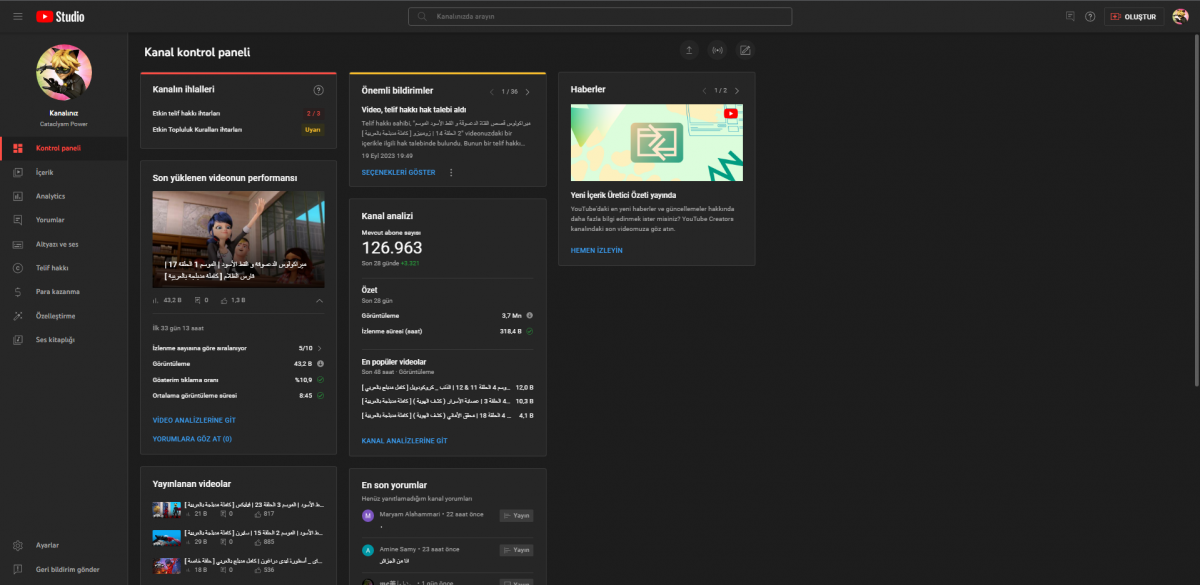
Task: Click the 43,2 B views stat under latest video
Action: (166, 300)
